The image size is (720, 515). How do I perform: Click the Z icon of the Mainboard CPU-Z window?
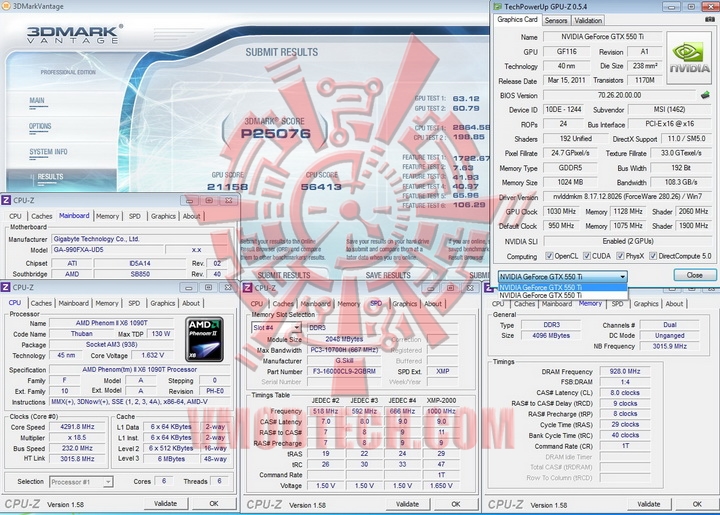(x=6, y=200)
